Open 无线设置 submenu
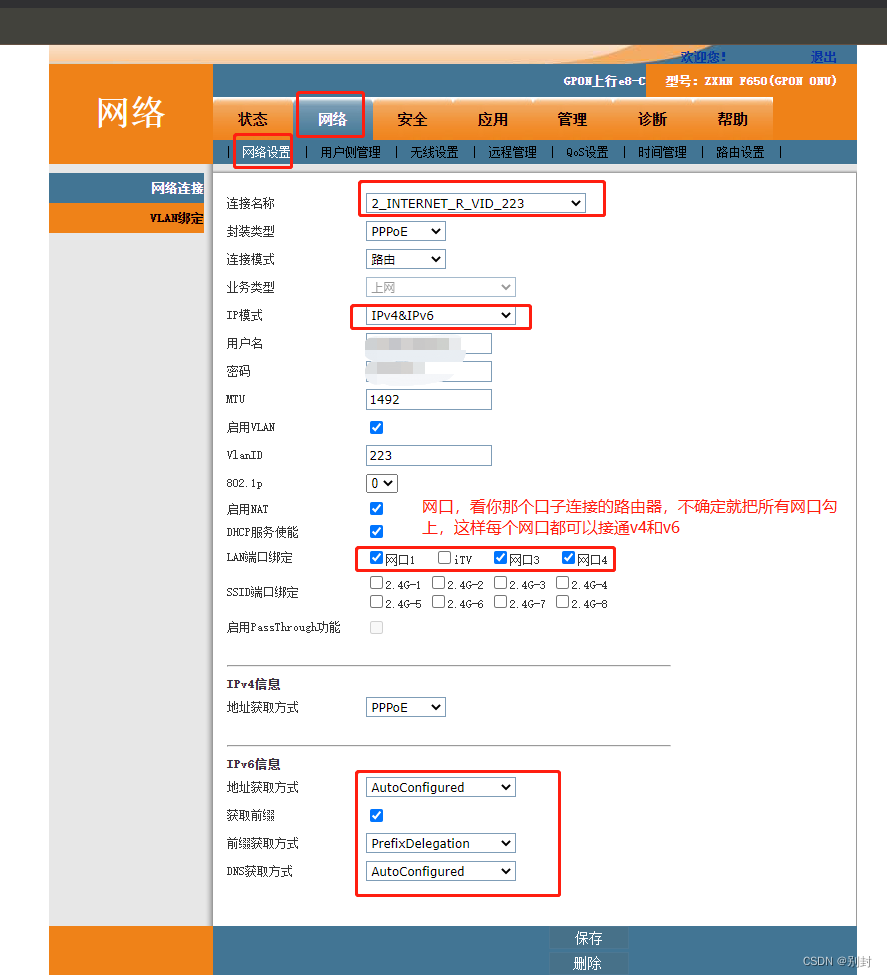 pos(434,152)
